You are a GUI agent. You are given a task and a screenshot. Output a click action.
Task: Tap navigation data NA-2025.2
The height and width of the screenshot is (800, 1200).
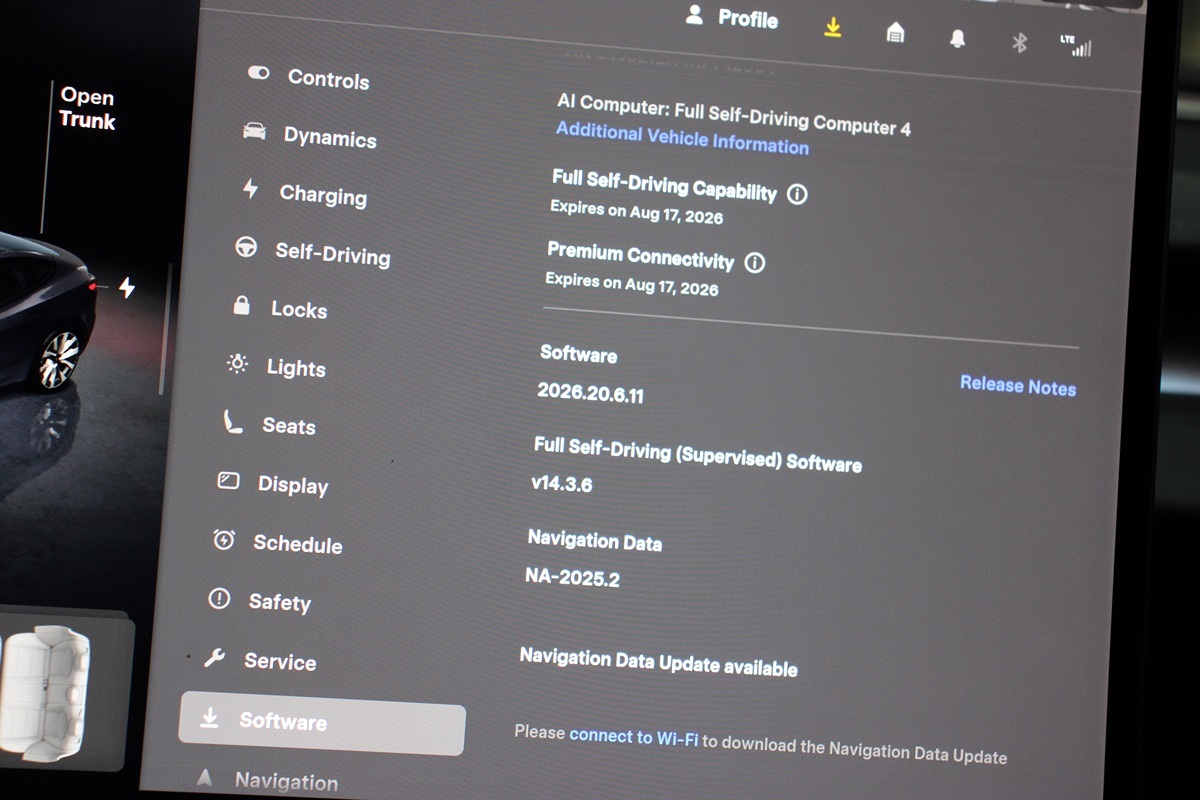[x=572, y=577]
